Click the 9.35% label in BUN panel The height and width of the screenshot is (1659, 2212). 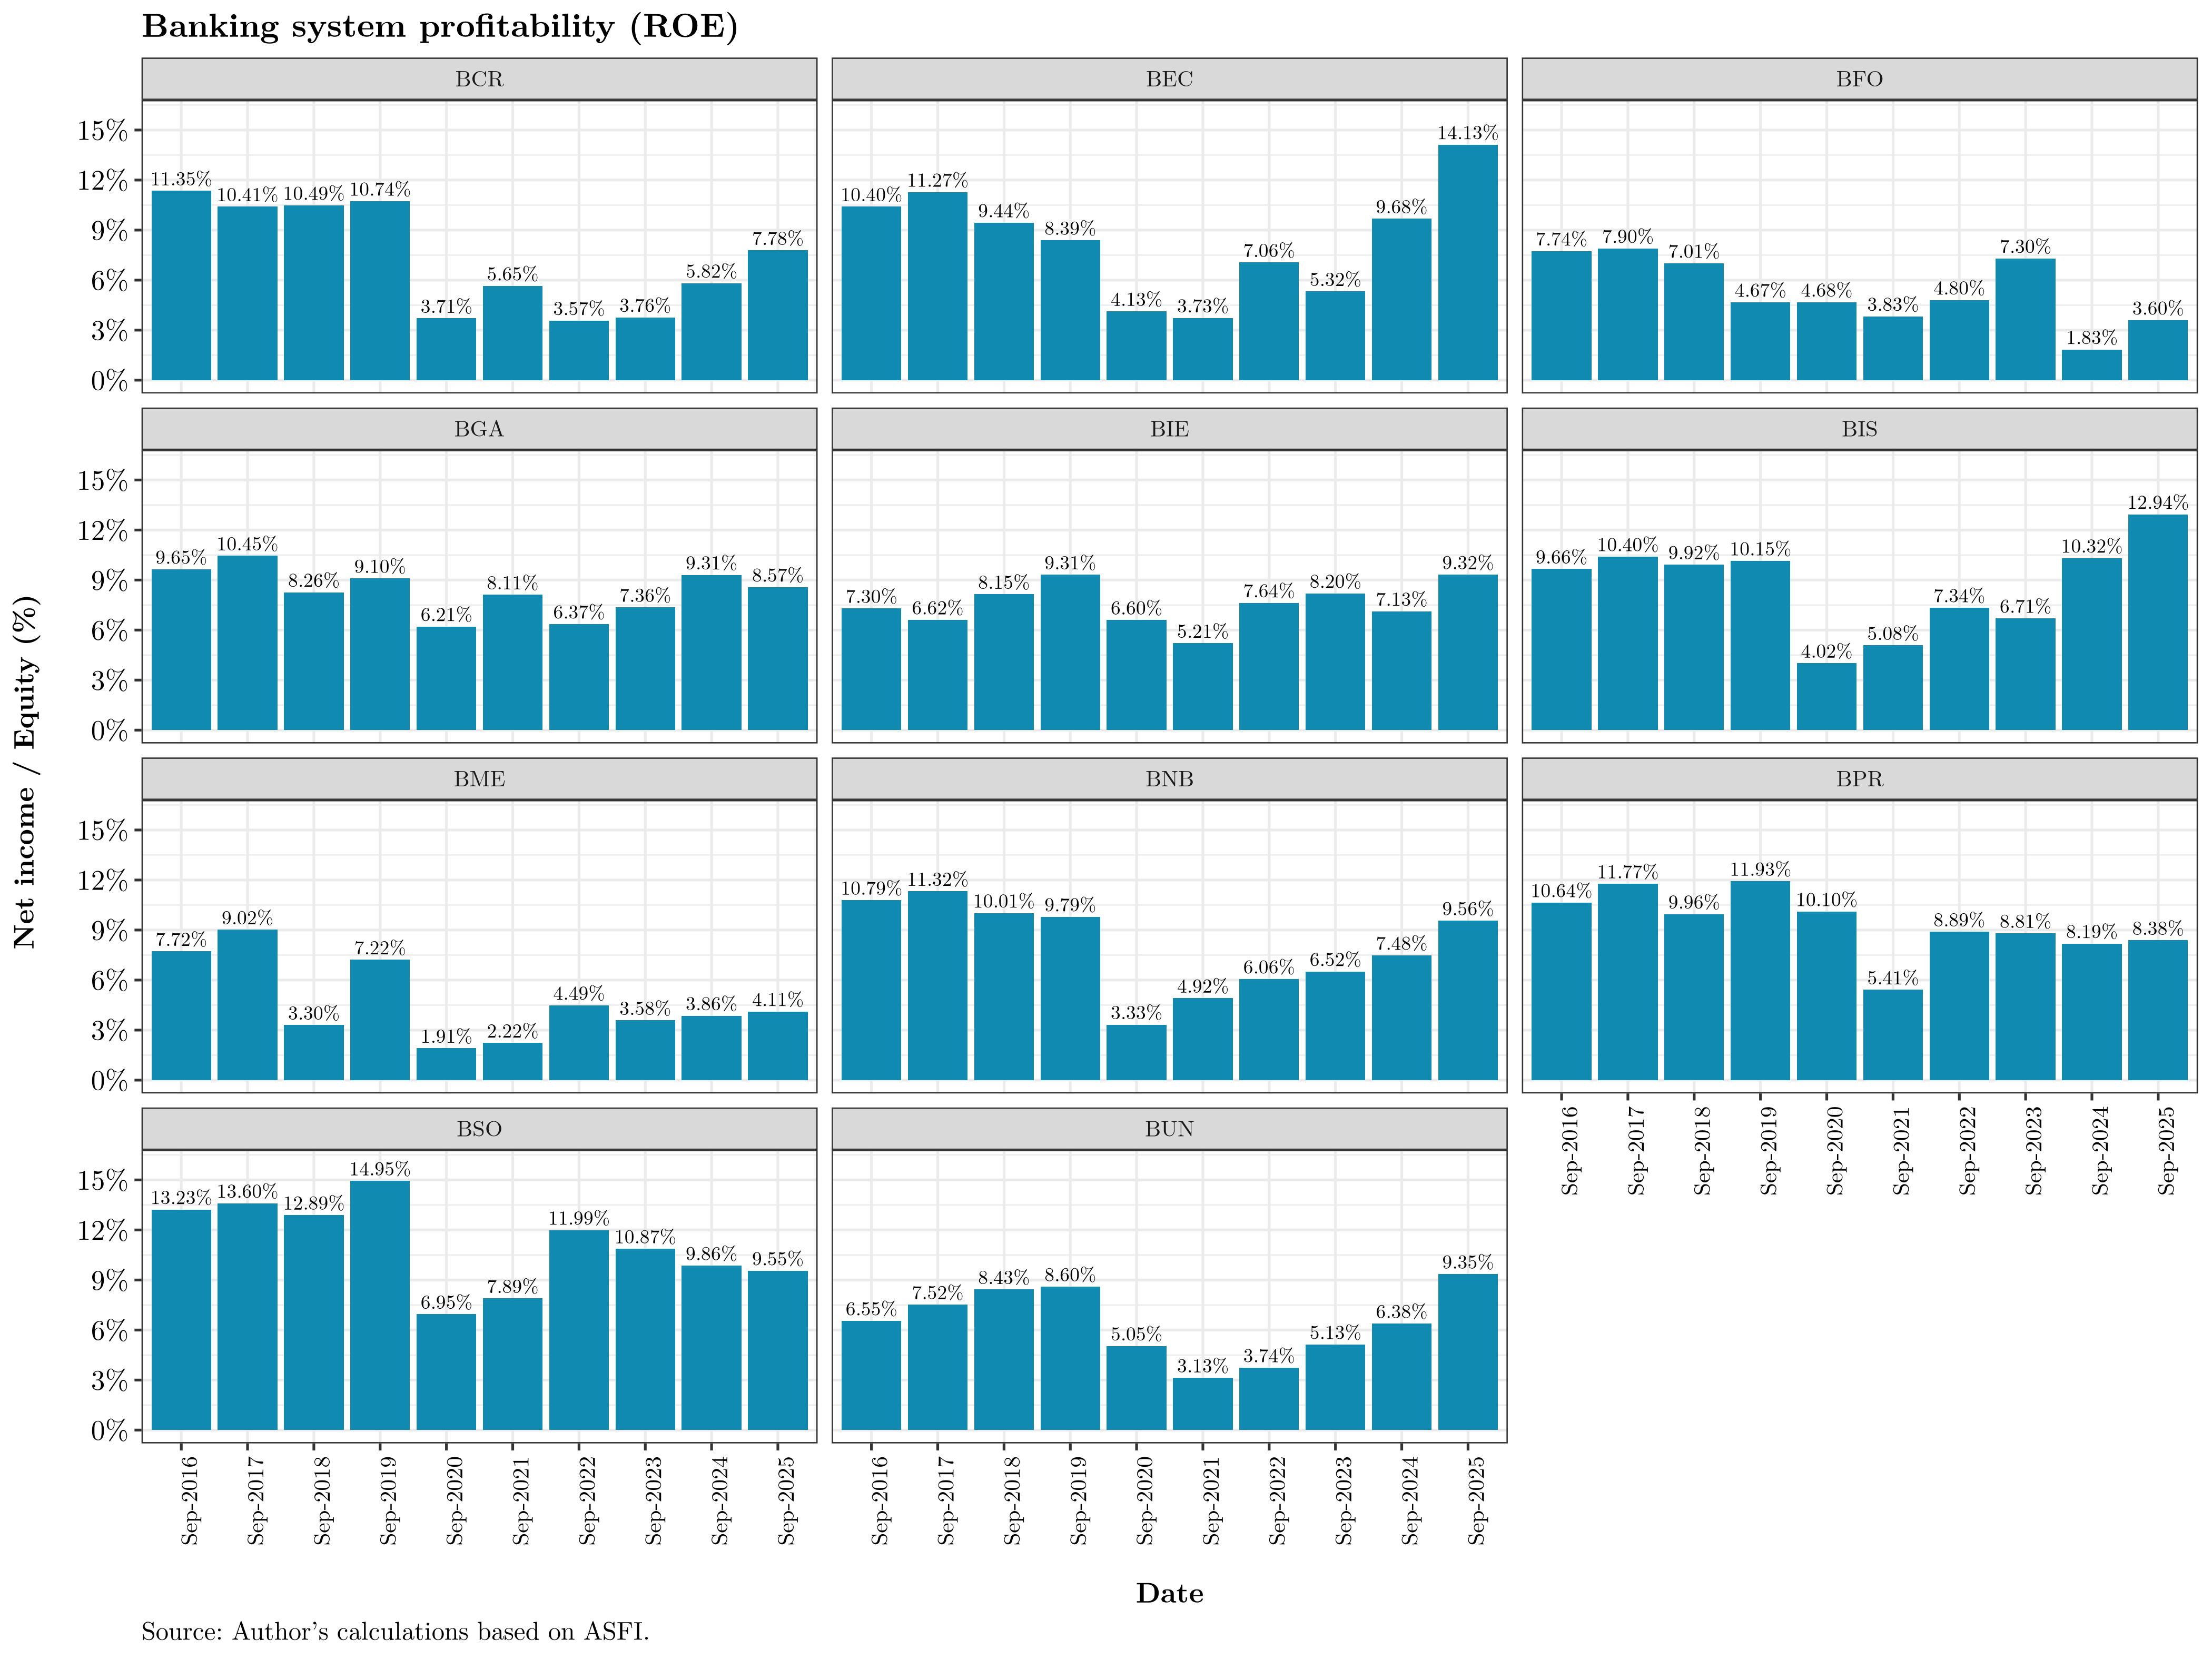click(x=1467, y=1262)
